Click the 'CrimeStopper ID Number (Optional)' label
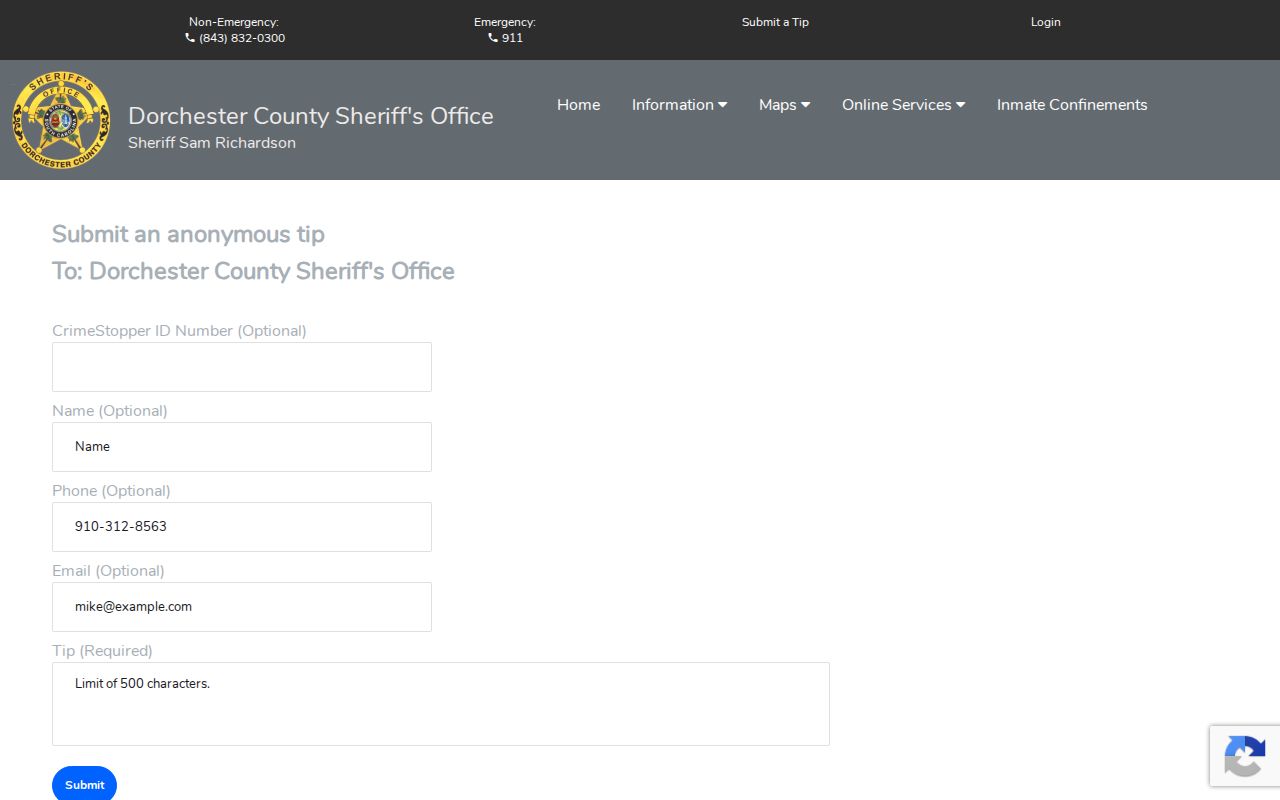The width and height of the screenshot is (1280, 800). pos(179,331)
